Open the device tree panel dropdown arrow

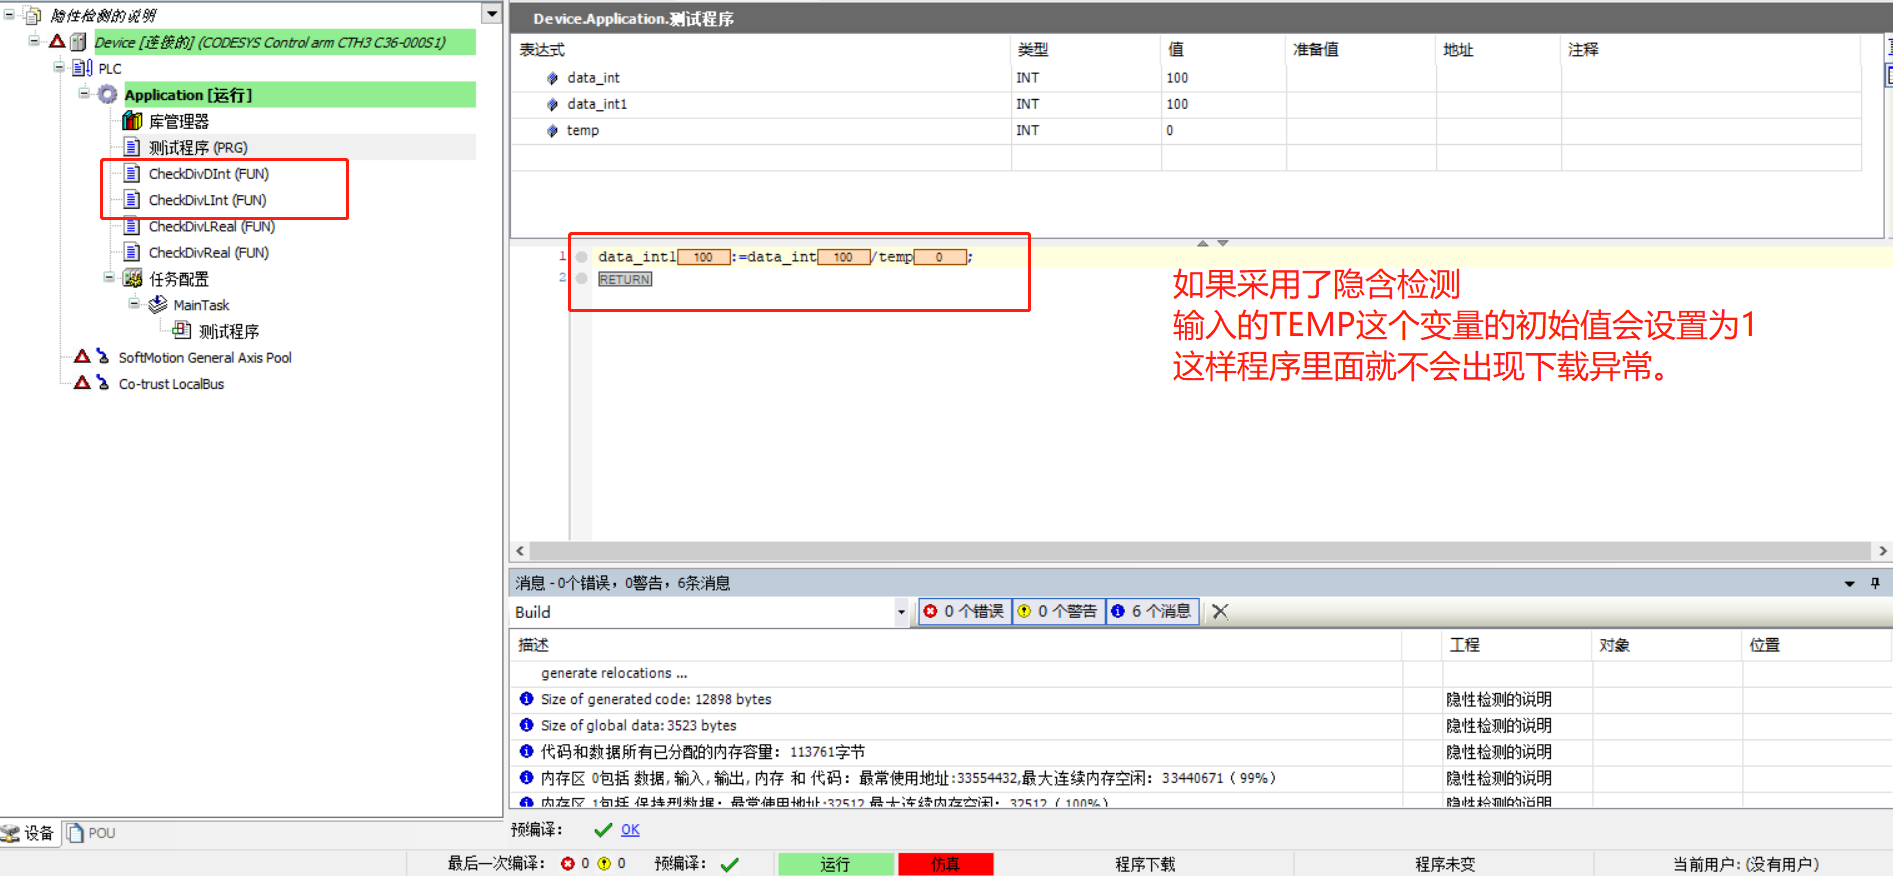(491, 14)
